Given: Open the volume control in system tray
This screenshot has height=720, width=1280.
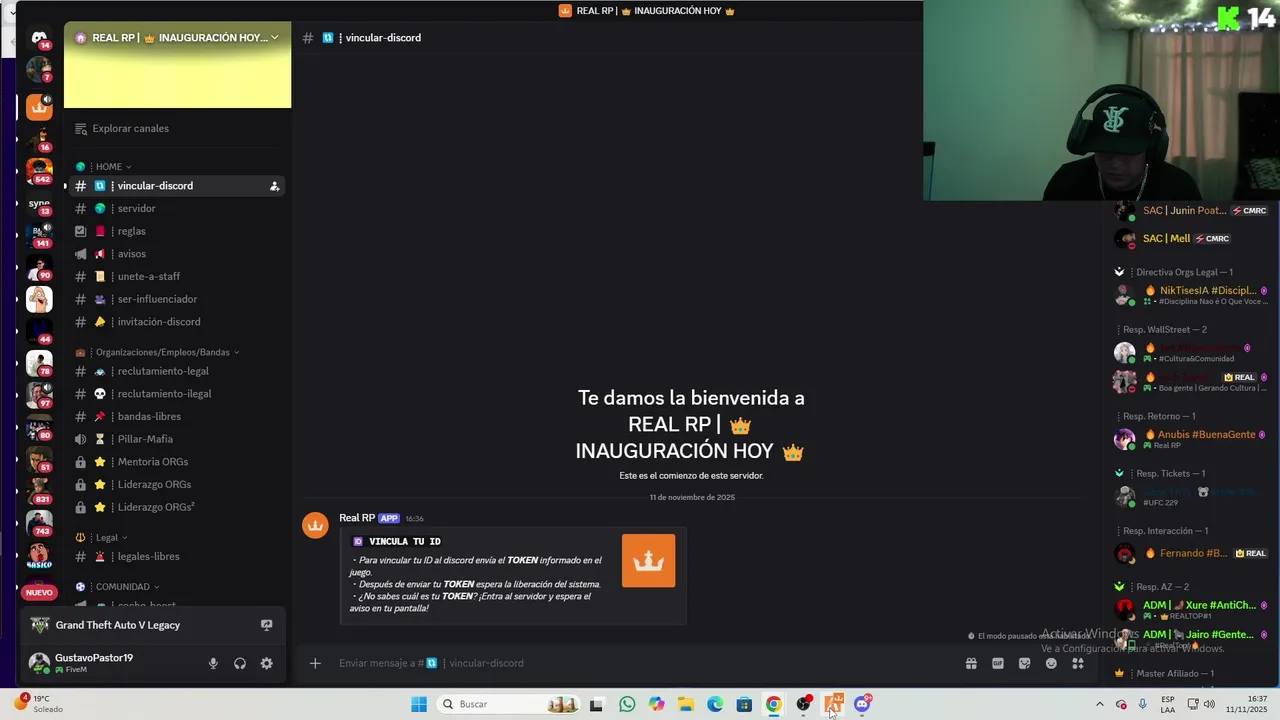Looking at the screenshot, I should [1210, 704].
